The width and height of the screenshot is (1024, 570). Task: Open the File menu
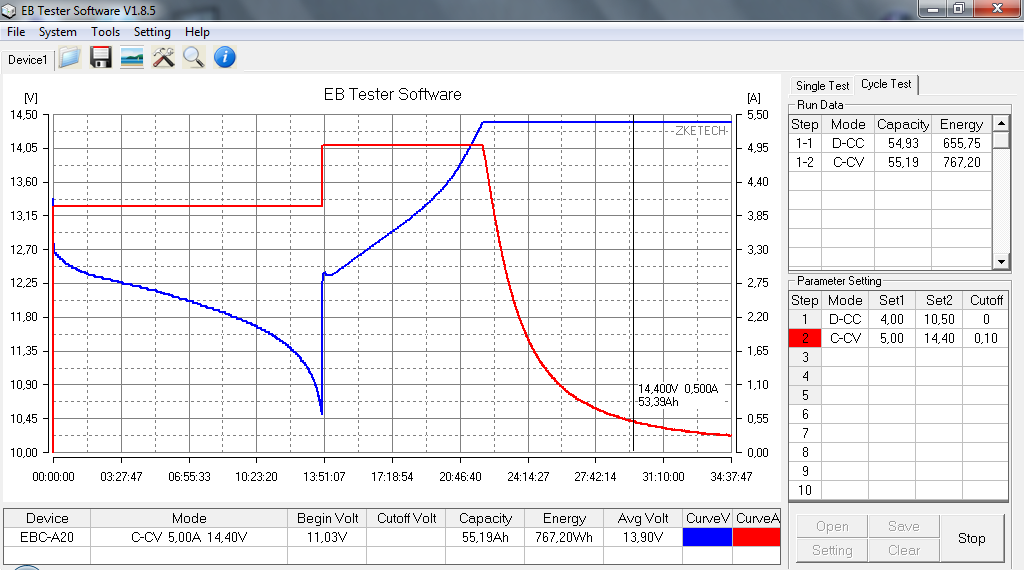pos(16,32)
